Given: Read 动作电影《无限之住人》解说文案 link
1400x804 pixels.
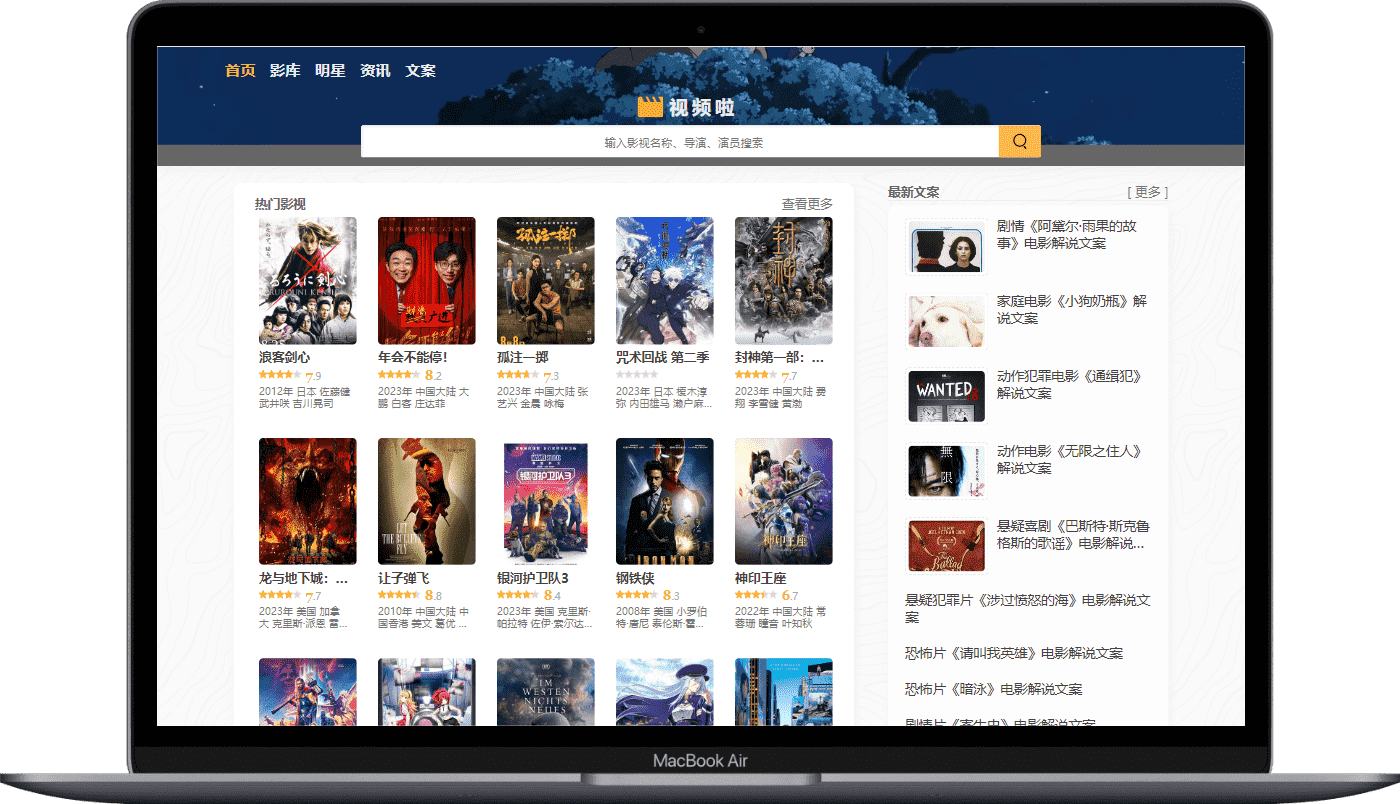Looking at the screenshot, I should (1069, 460).
